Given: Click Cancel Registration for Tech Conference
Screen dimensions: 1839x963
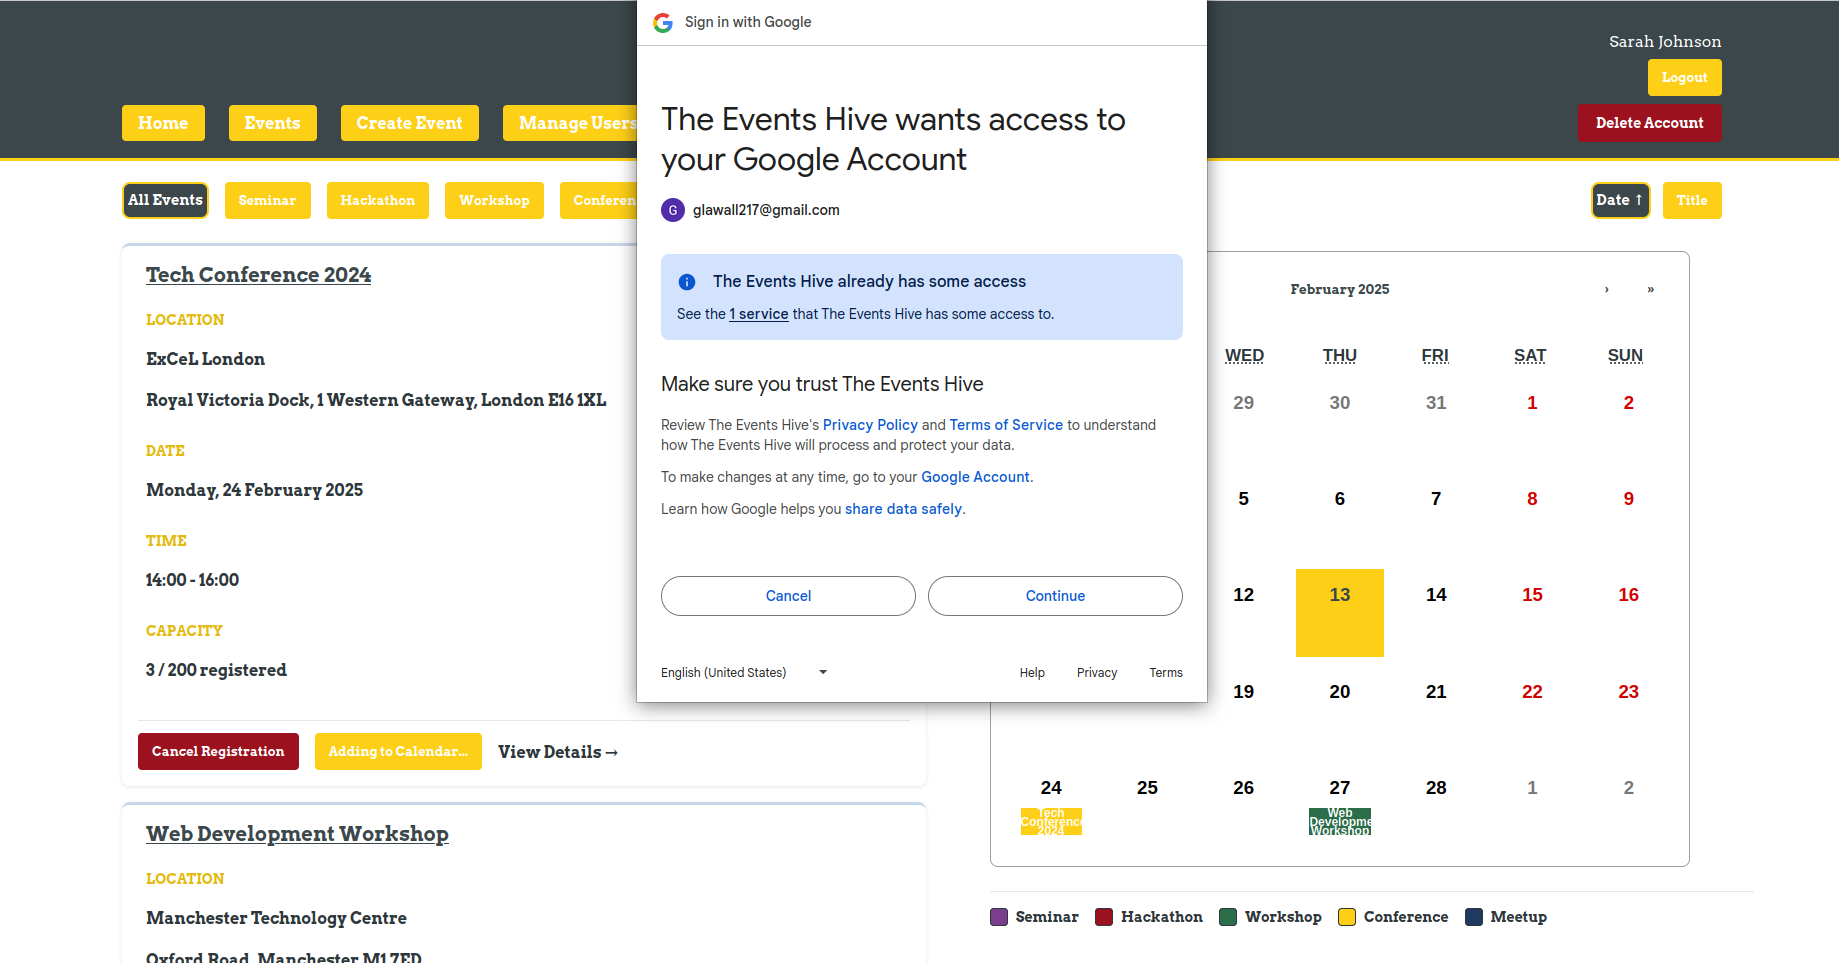Looking at the screenshot, I should coord(218,752).
